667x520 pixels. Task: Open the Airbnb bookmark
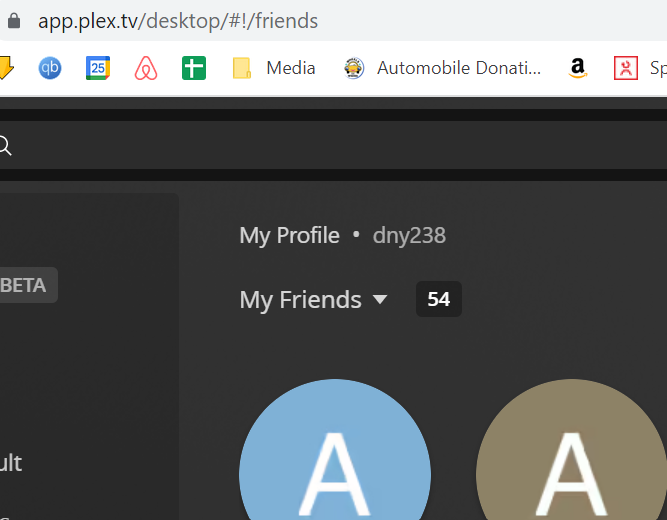146,68
